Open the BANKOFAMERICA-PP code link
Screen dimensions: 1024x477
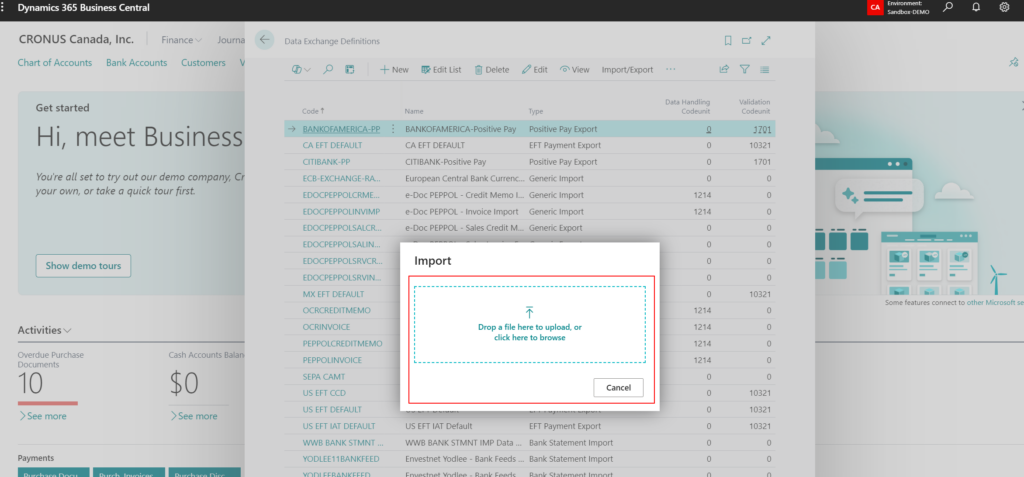click(x=341, y=129)
